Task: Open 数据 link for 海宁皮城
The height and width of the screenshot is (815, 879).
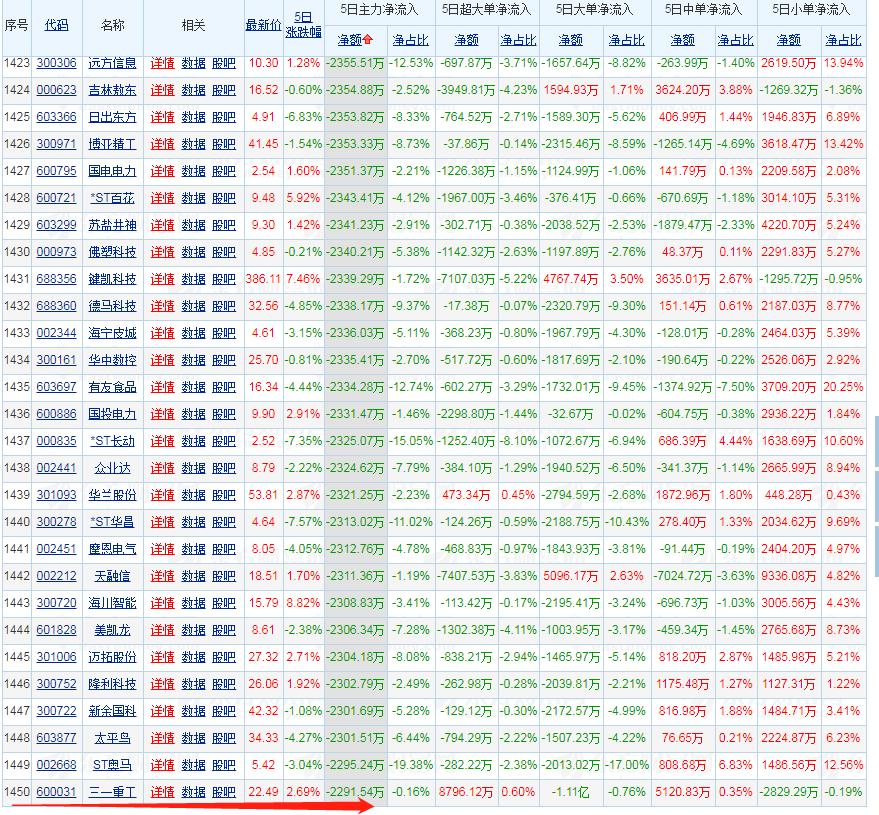Action: pos(193,333)
